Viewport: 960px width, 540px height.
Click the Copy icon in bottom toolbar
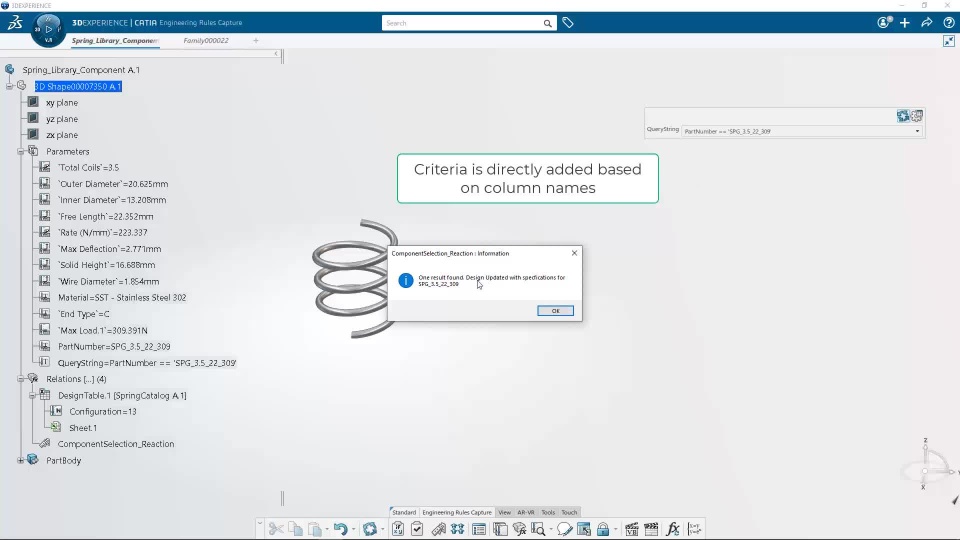click(296, 529)
